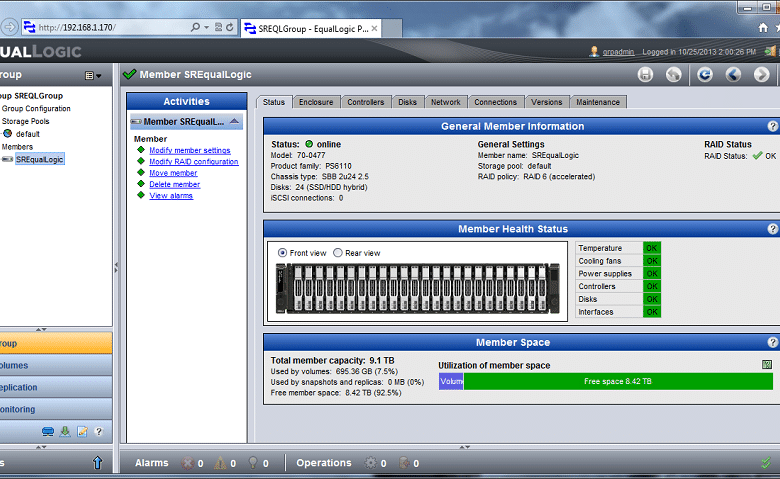Open the Versions tab
This screenshot has height=479, width=780.
[547, 102]
